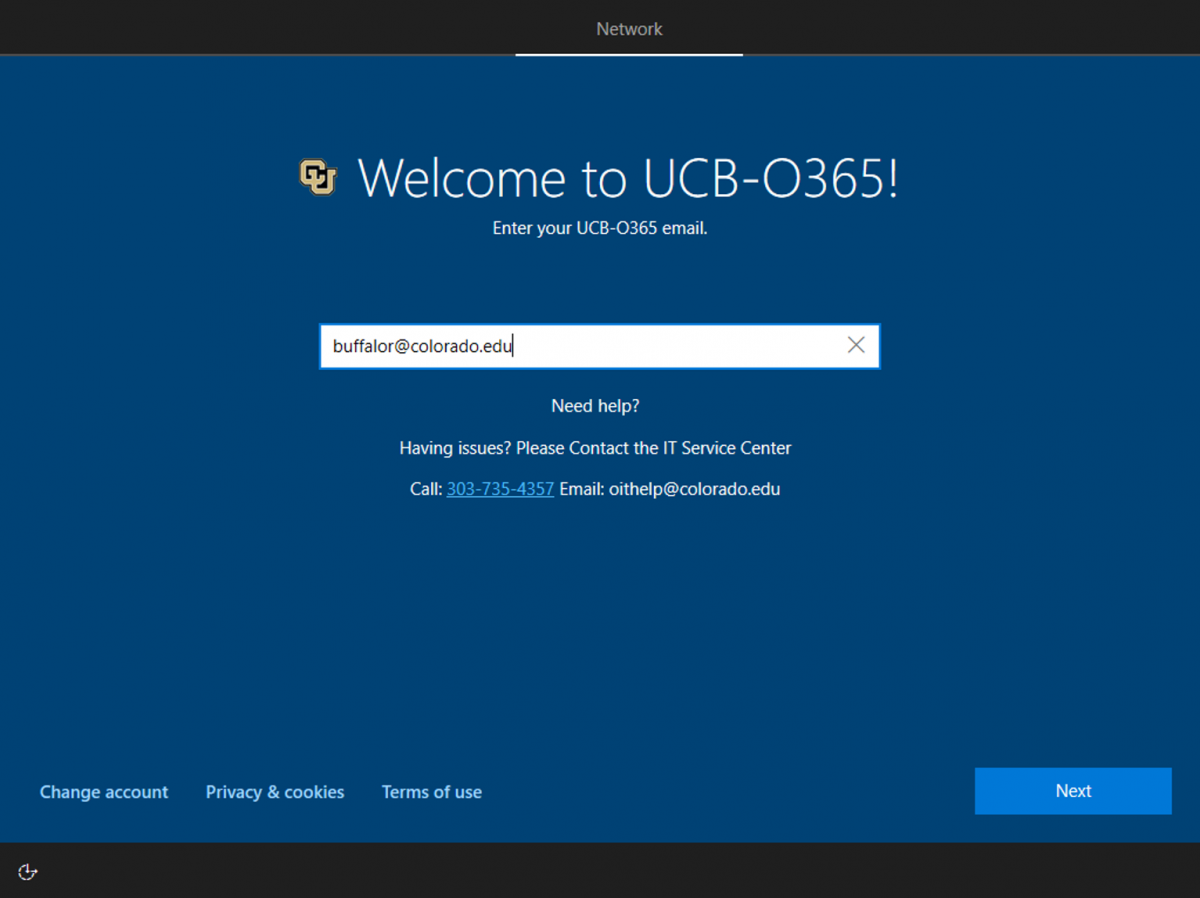This screenshot has width=1200, height=898.
Task: Click the buffalor@colorado.edu email field
Action: [600, 346]
